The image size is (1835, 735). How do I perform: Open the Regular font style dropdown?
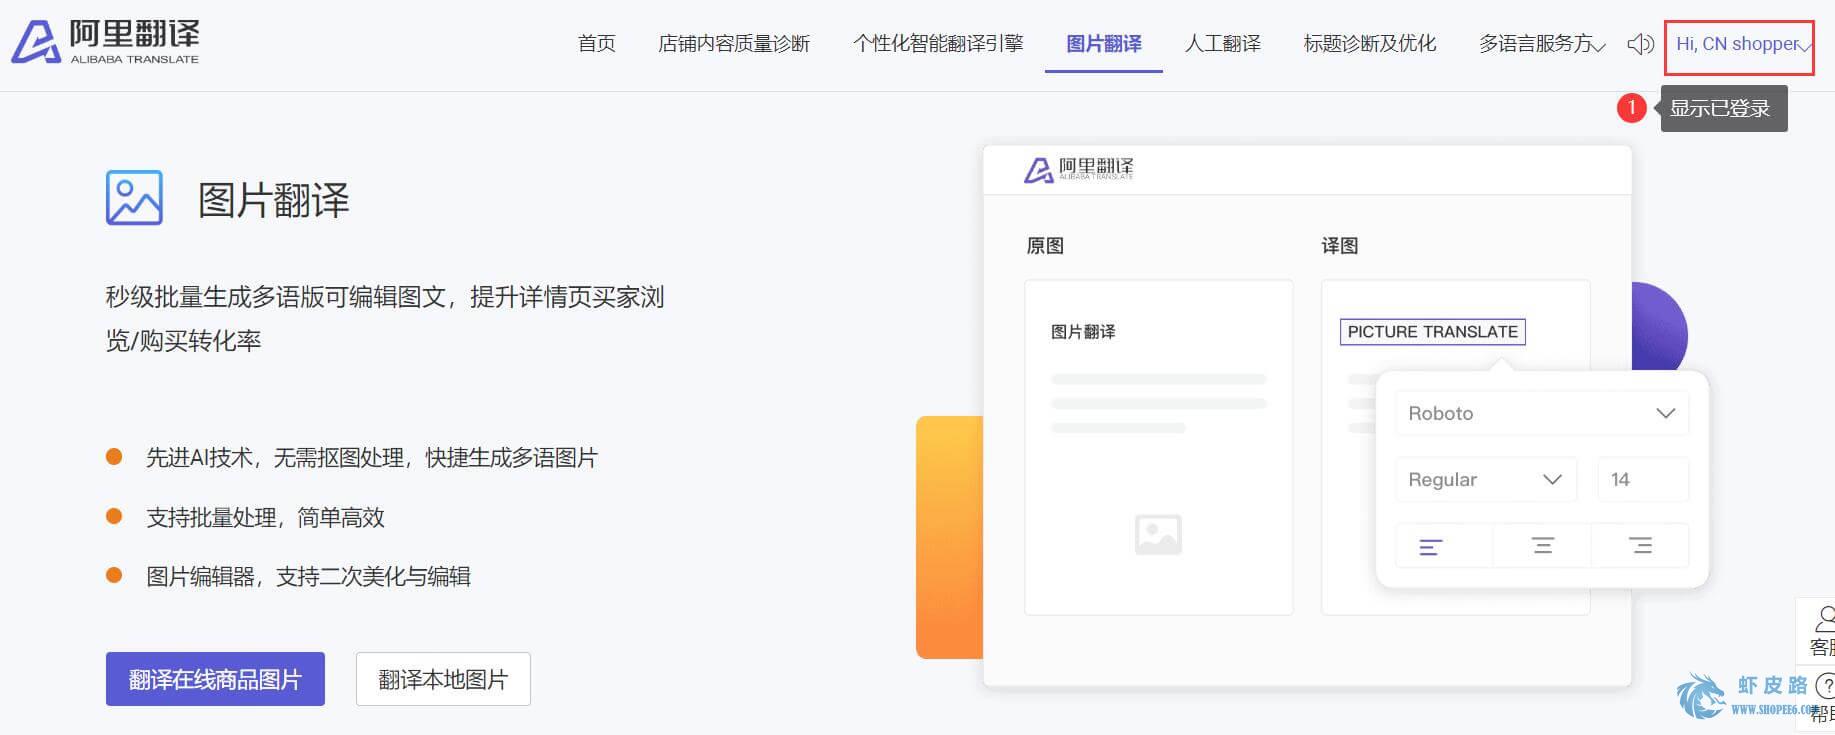click(1485, 479)
